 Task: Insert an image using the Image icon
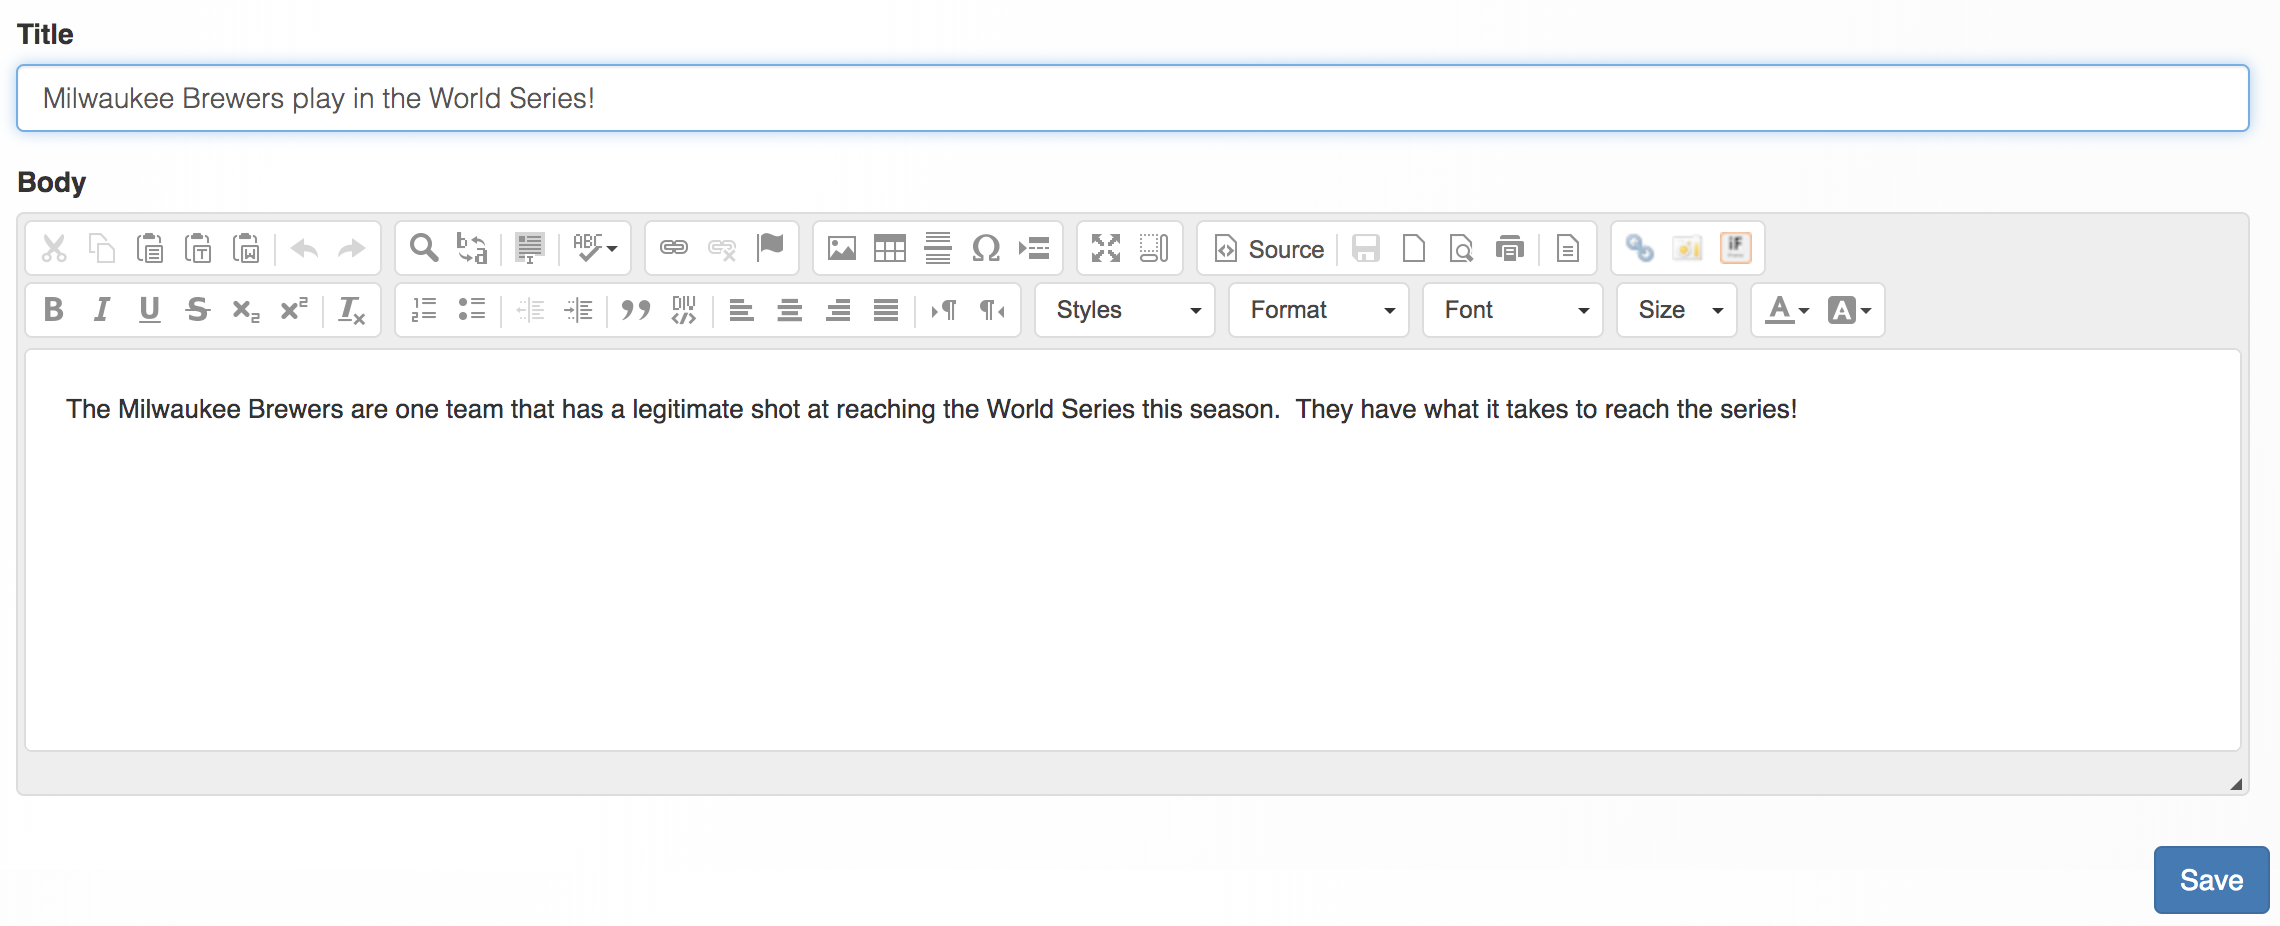click(x=841, y=248)
